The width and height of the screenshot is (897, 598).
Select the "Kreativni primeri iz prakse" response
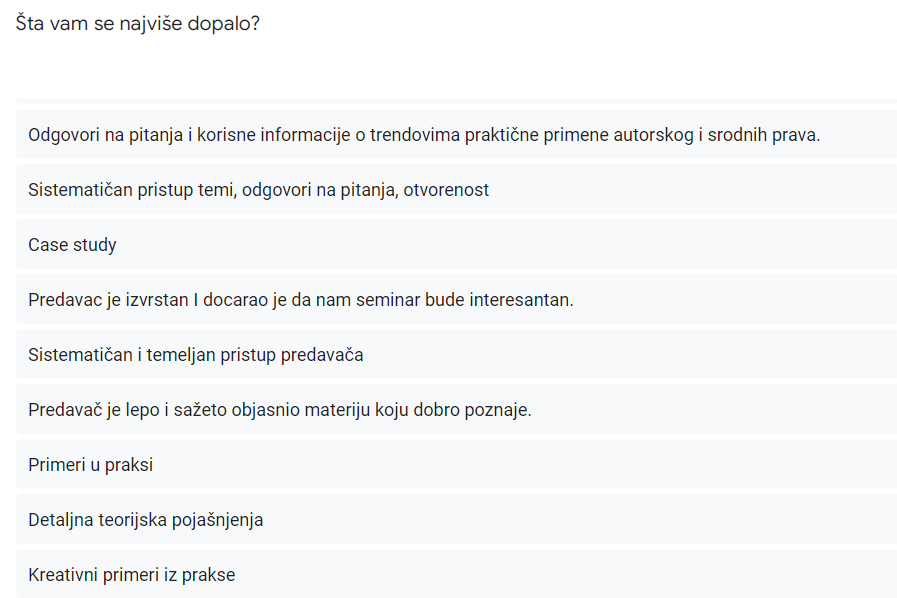pos(131,574)
